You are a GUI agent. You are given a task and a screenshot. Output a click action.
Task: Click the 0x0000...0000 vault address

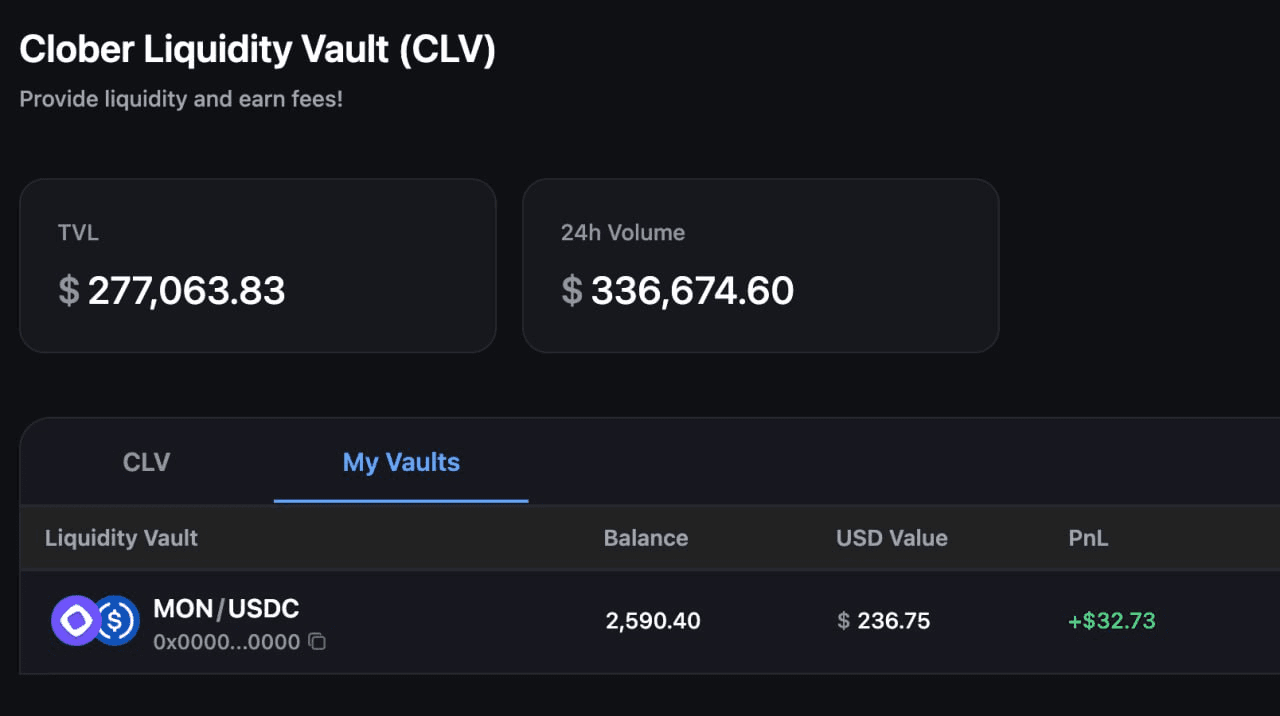226,642
